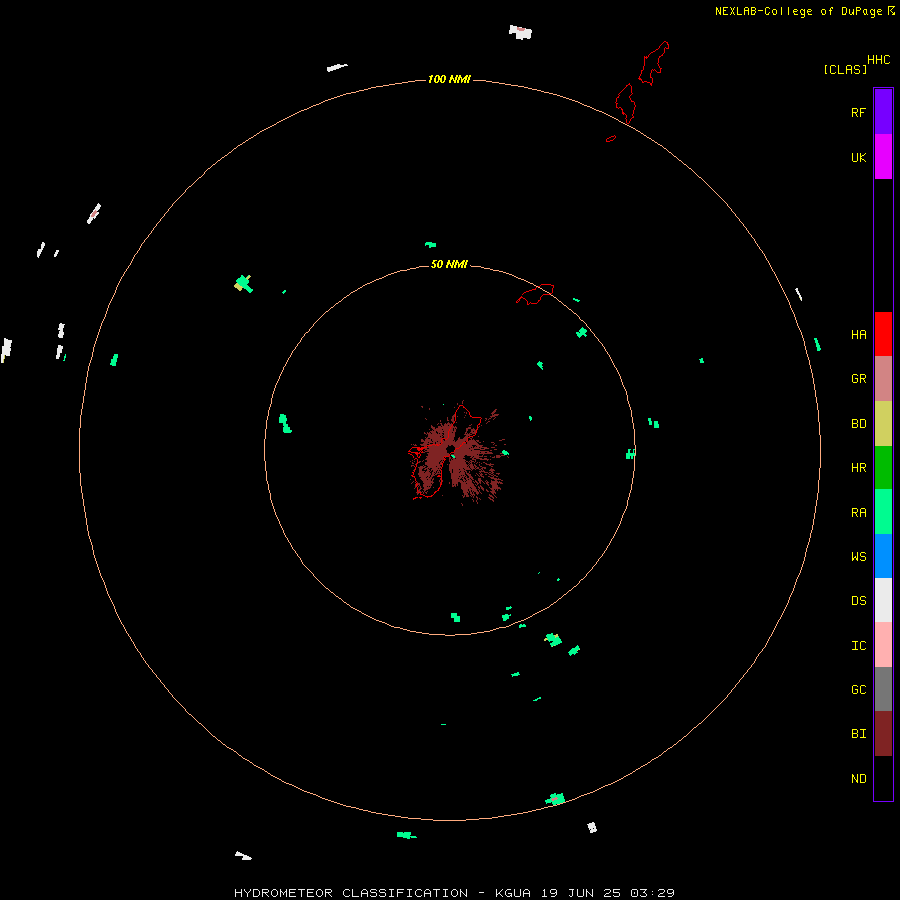Image resolution: width=900 pixels, height=900 pixels.
Task: Click the ND legend label
Action: [858, 779]
